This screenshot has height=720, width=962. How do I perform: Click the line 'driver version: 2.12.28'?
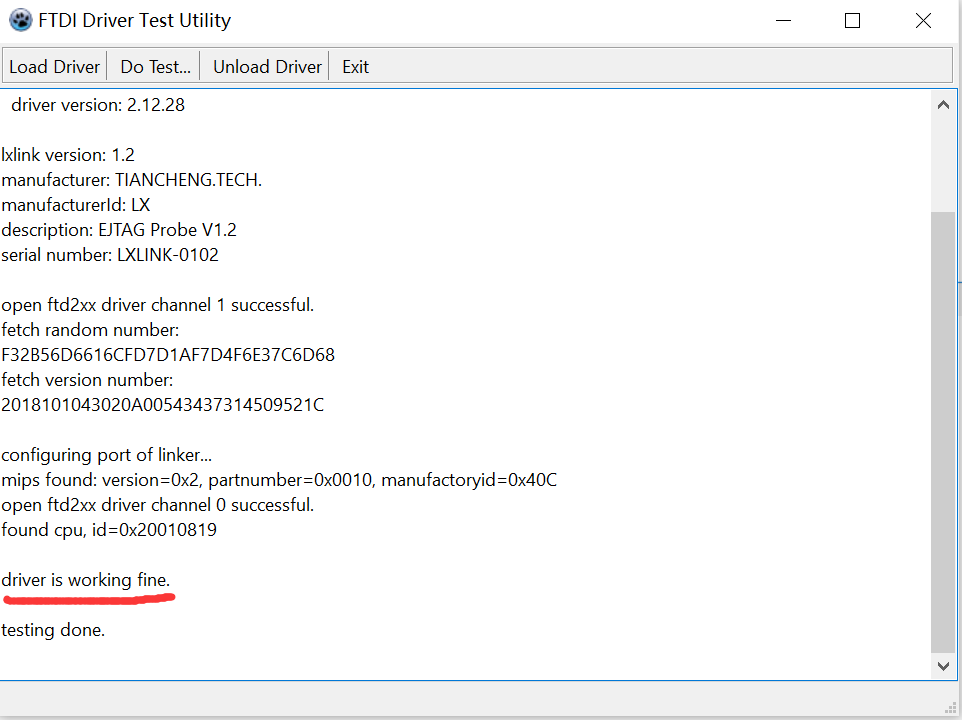click(98, 105)
